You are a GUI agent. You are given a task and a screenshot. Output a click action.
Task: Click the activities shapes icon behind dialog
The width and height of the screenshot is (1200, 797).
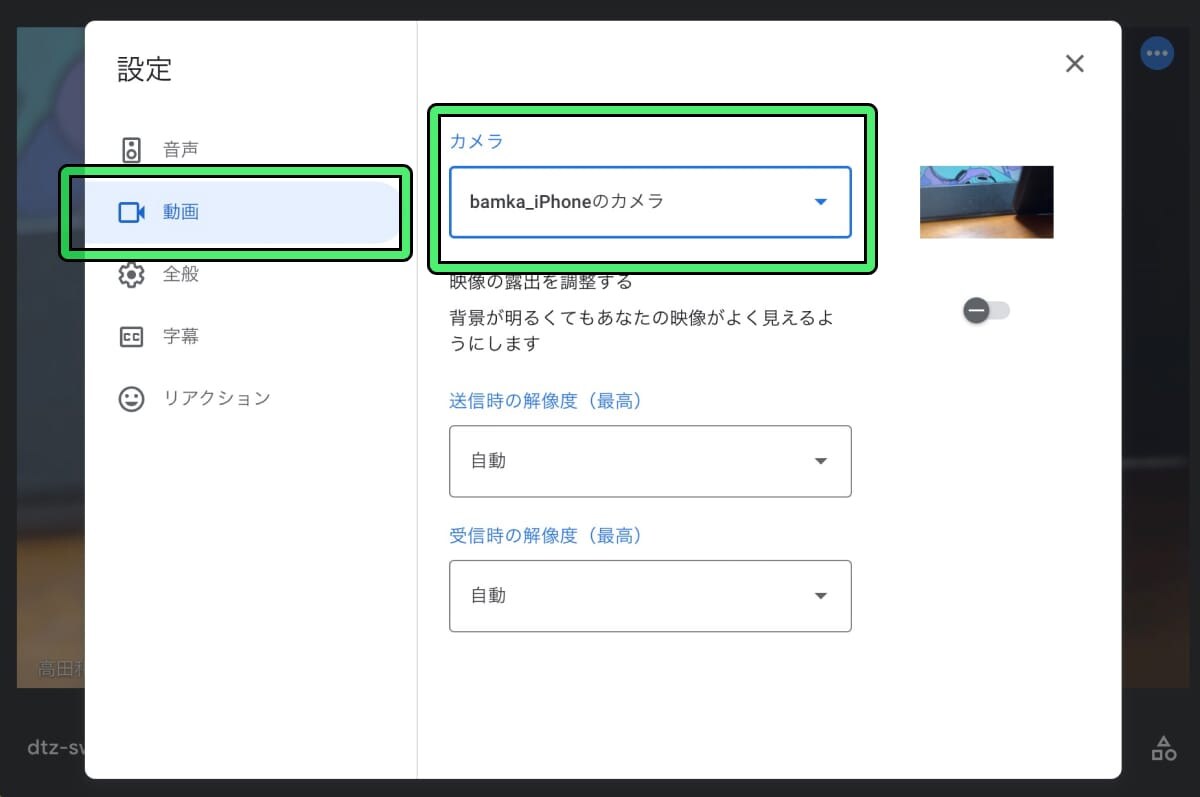(1164, 748)
